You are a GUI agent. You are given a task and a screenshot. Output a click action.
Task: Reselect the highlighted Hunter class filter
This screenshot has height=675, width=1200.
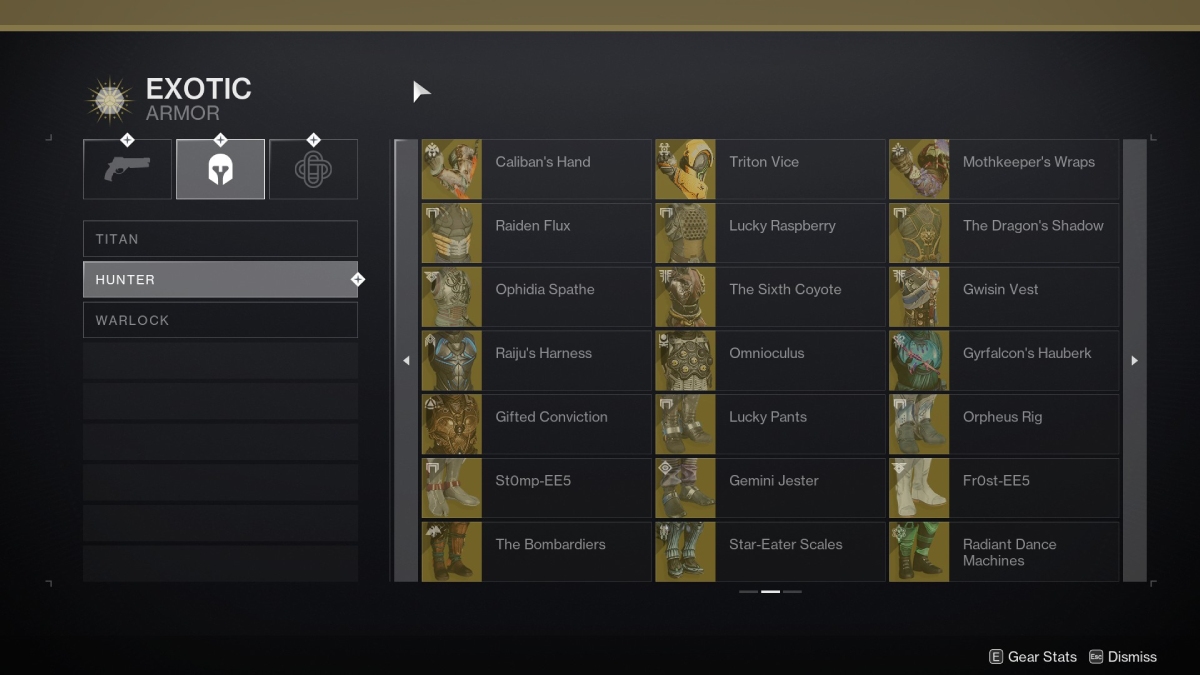220,279
